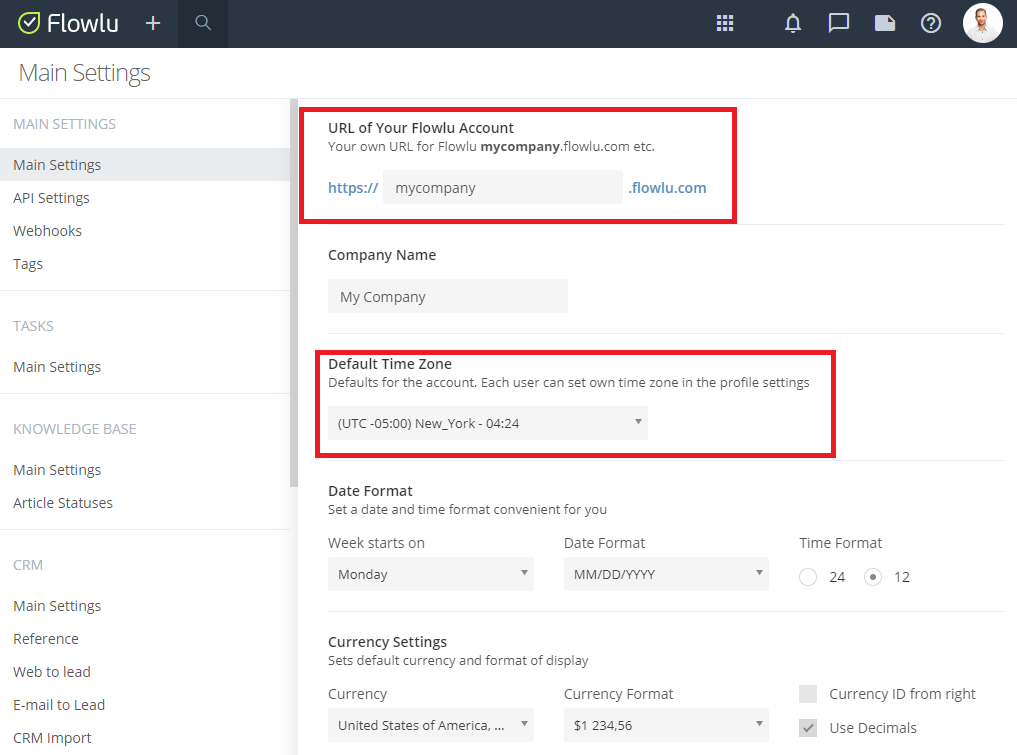Open Main Settings under TASKS

coord(57,367)
